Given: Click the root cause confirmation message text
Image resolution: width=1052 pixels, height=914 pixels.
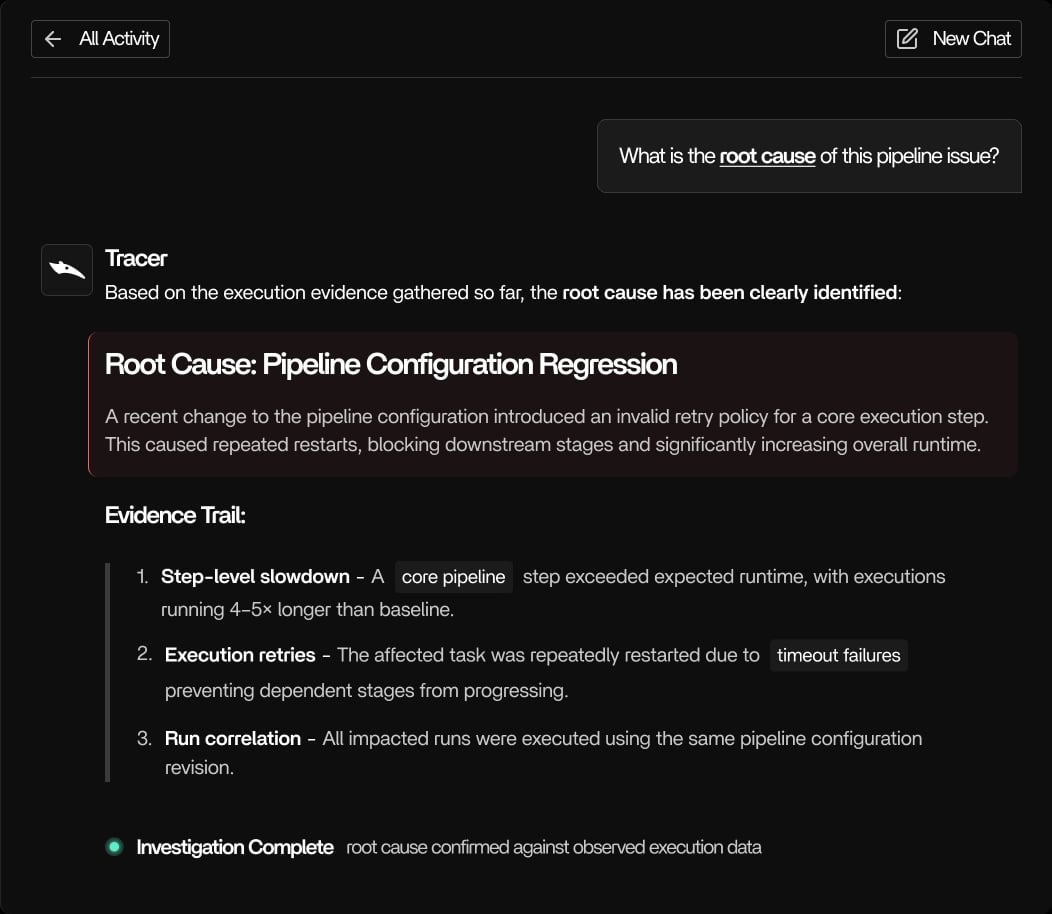Looking at the screenshot, I should click(552, 847).
